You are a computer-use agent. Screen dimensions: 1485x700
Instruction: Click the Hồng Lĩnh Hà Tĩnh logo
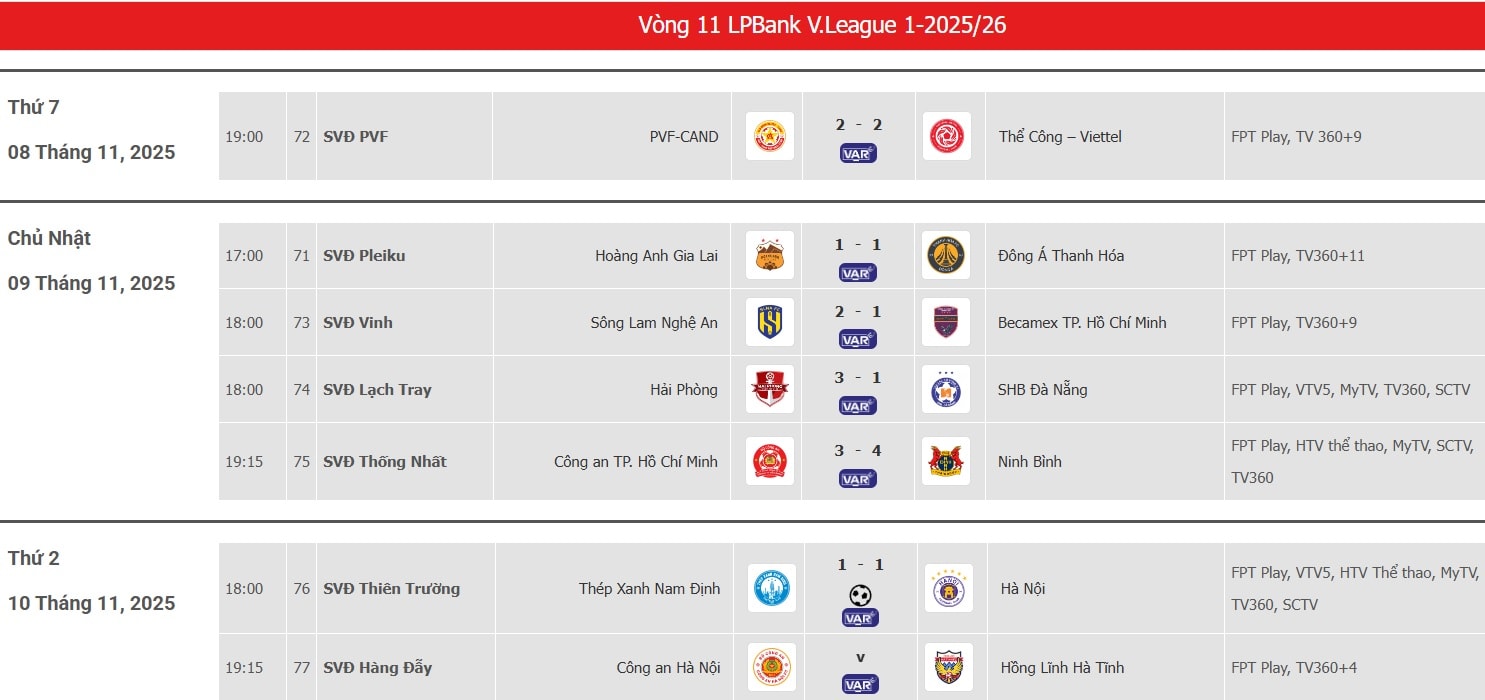click(948, 667)
